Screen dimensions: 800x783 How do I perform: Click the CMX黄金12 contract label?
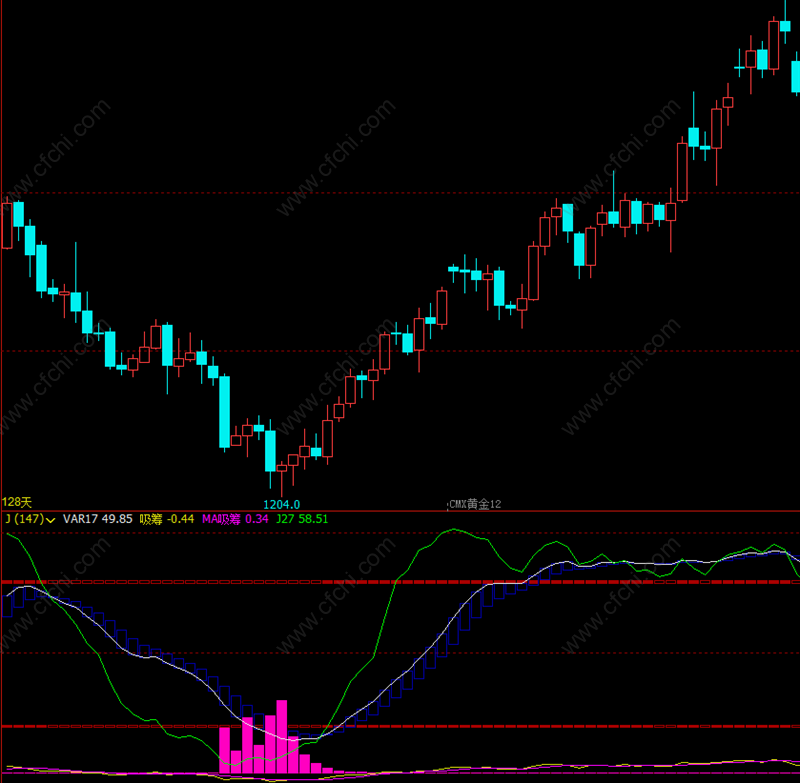475,504
